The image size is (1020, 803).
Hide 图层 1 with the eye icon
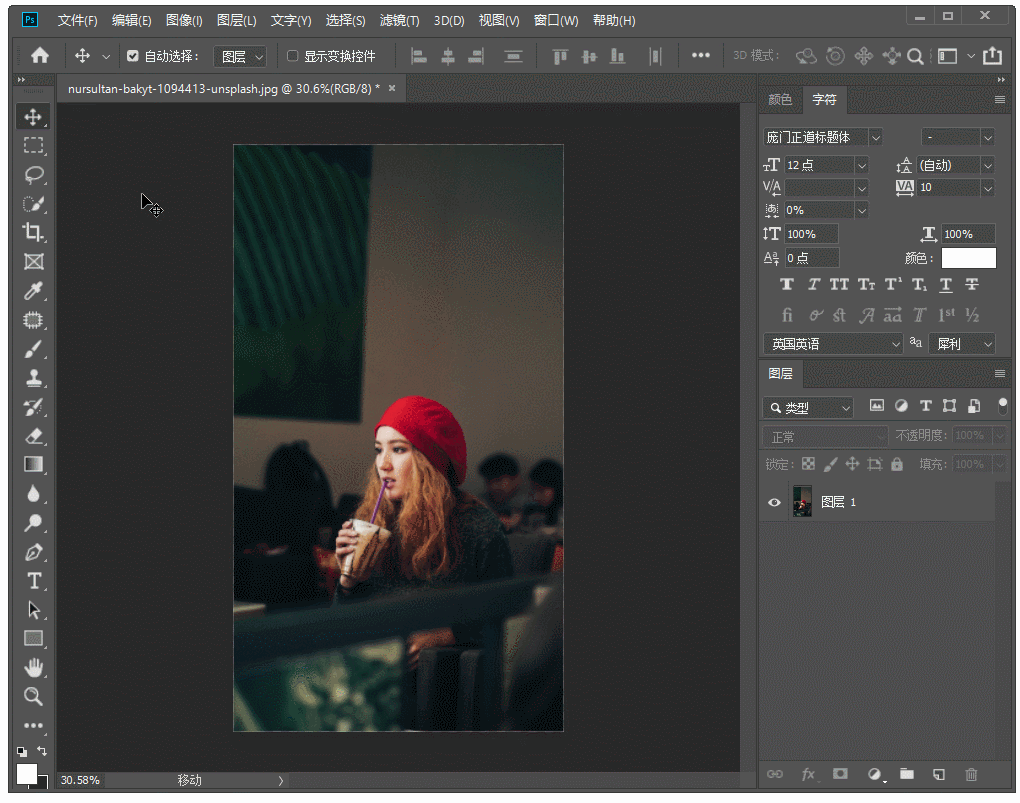point(774,502)
